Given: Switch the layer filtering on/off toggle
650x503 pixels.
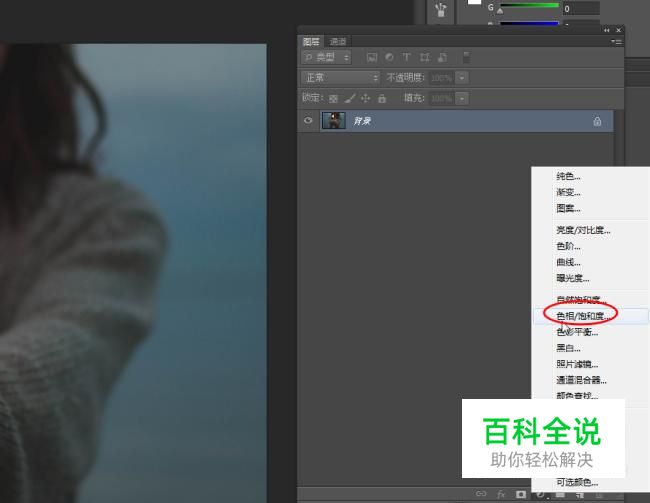Looking at the screenshot, I should 466,57.
